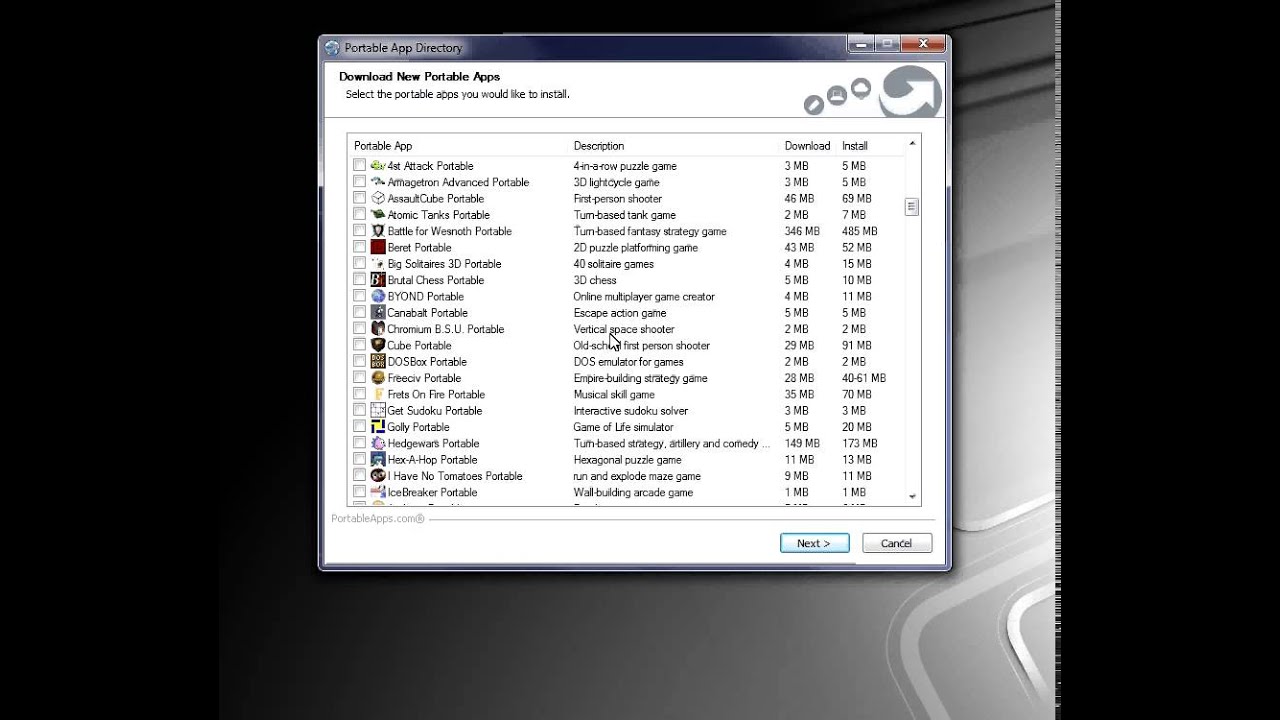
Task: Click the Canabalt Portable icon
Action: [378, 313]
